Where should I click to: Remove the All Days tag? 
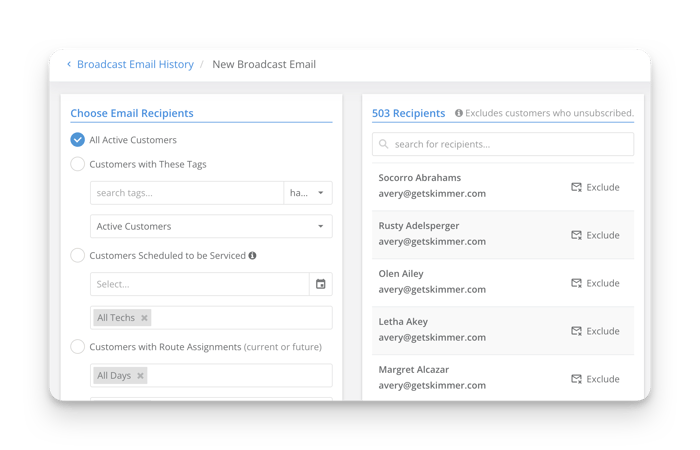(x=140, y=375)
